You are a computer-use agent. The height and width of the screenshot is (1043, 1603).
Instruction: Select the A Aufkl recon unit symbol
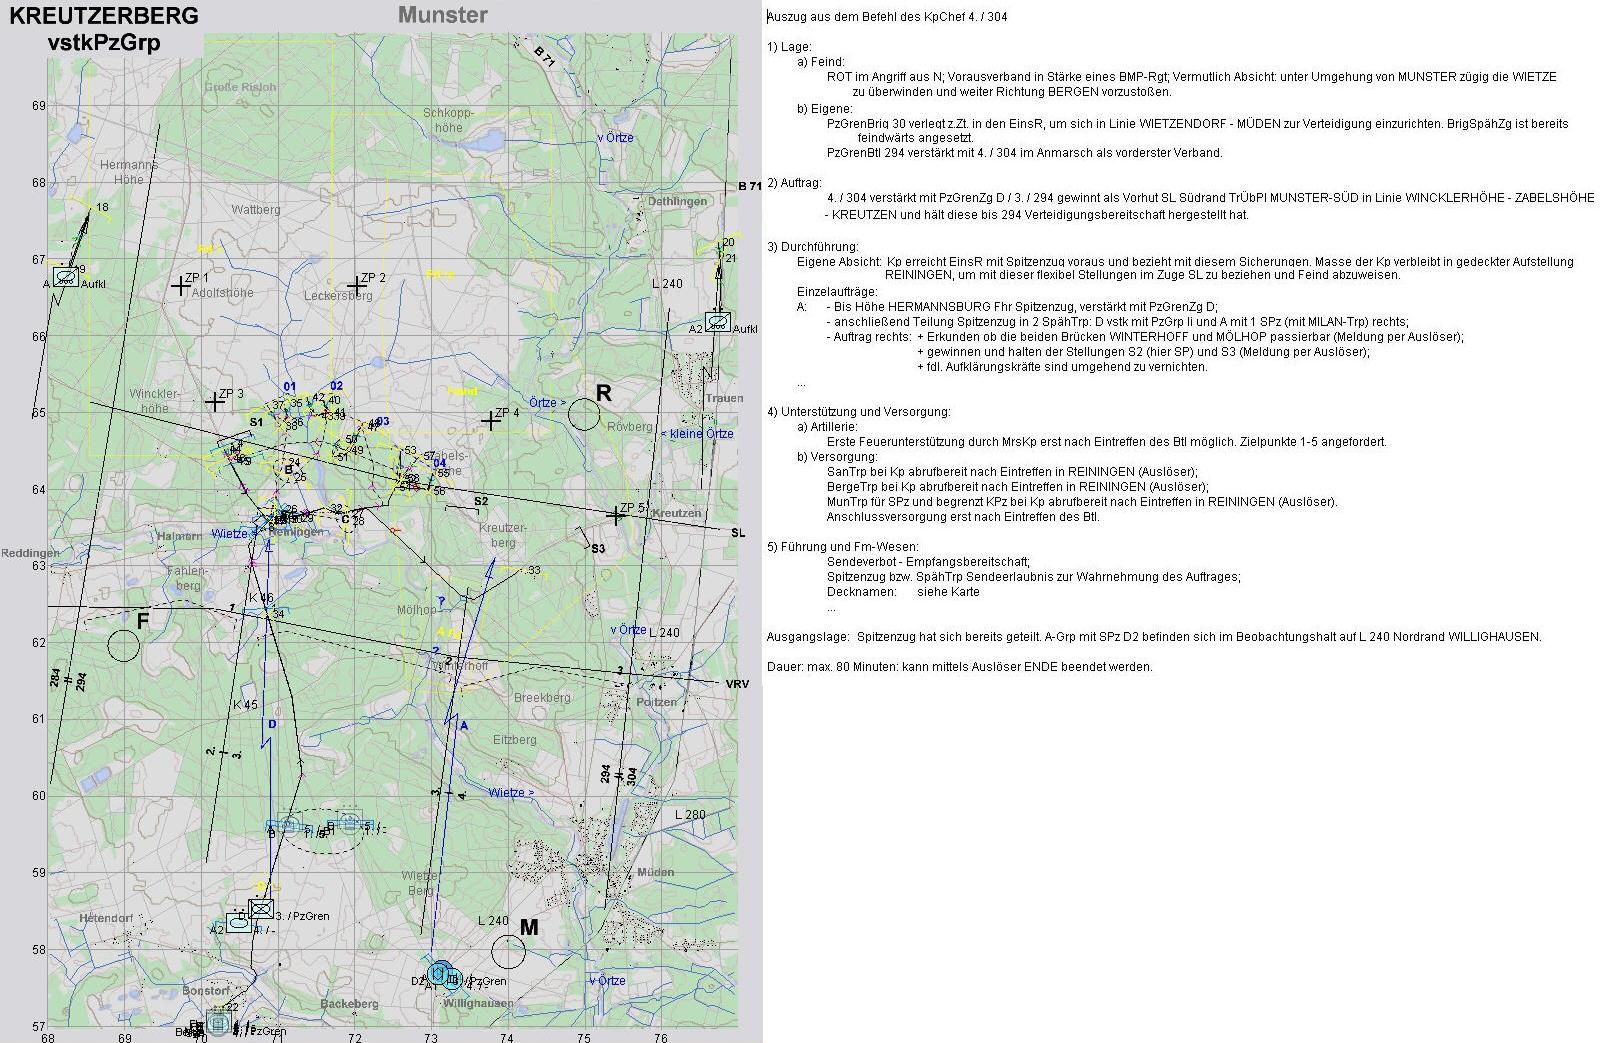pyautogui.click(x=66, y=276)
